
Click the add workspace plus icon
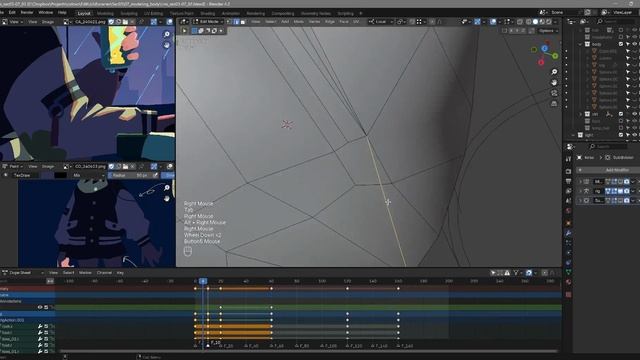[x=360, y=13]
